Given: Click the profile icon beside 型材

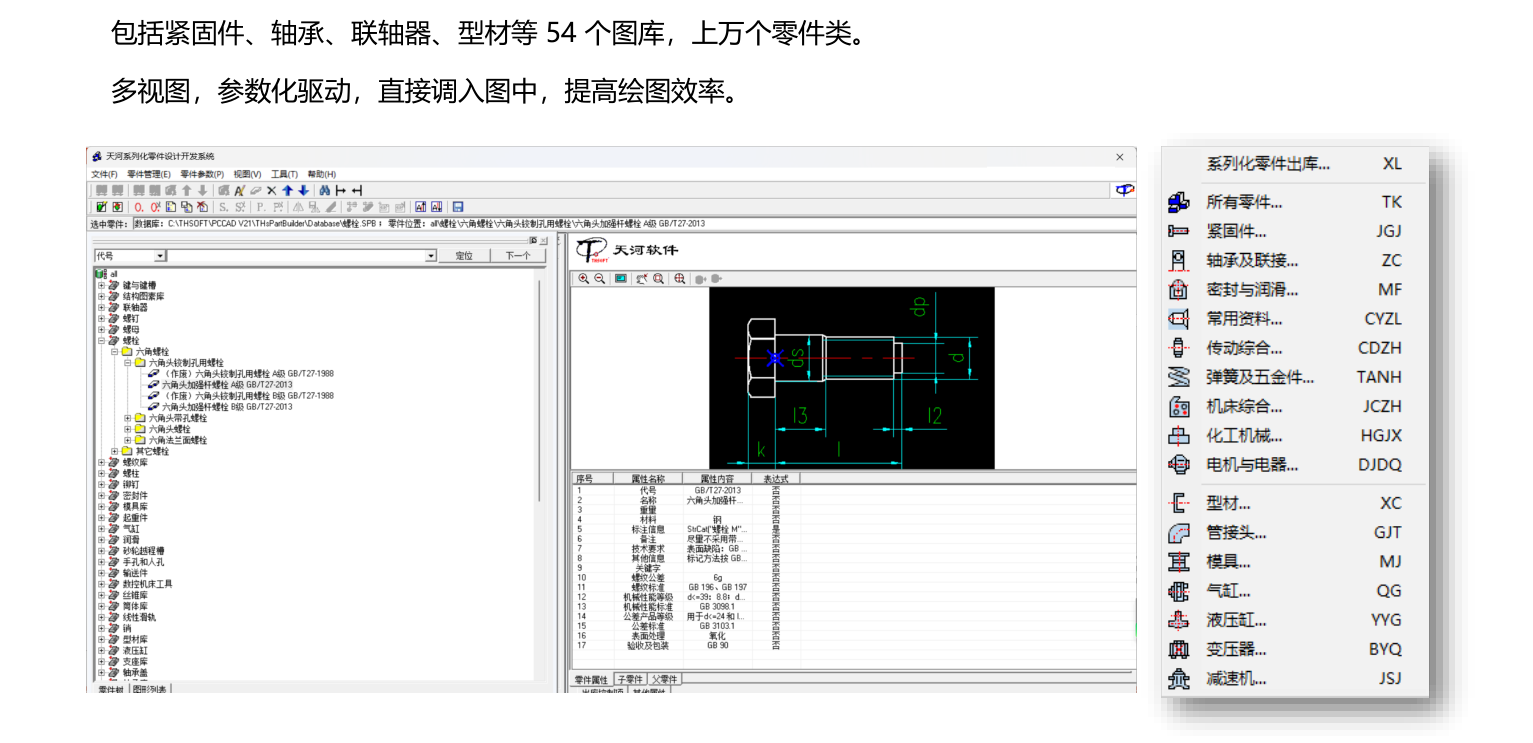Looking at the screenshot, I should pos(1179,503).
